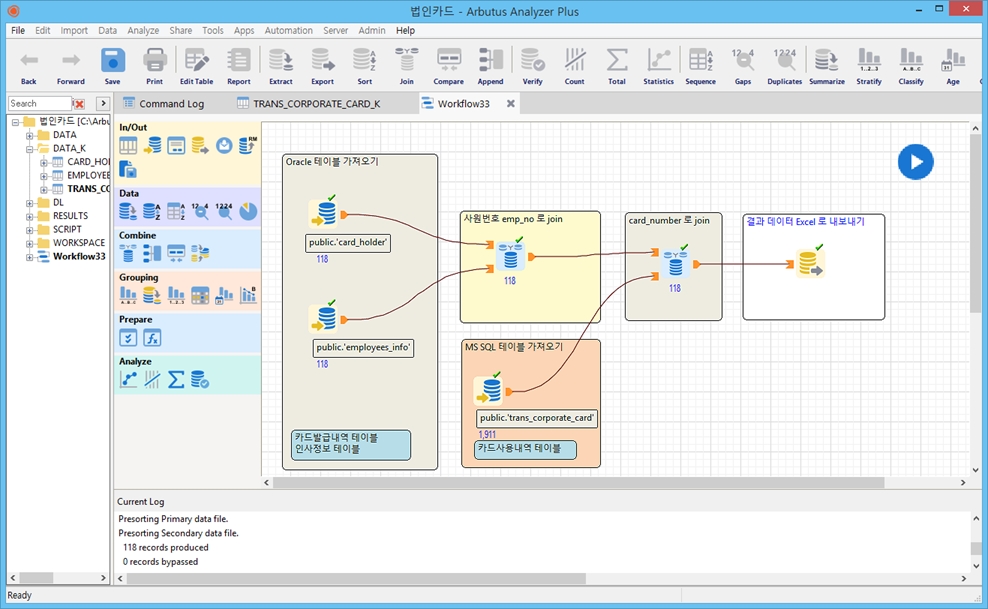Click the Save toolbar icon
988x609 pixels.
tap(113, 61)
